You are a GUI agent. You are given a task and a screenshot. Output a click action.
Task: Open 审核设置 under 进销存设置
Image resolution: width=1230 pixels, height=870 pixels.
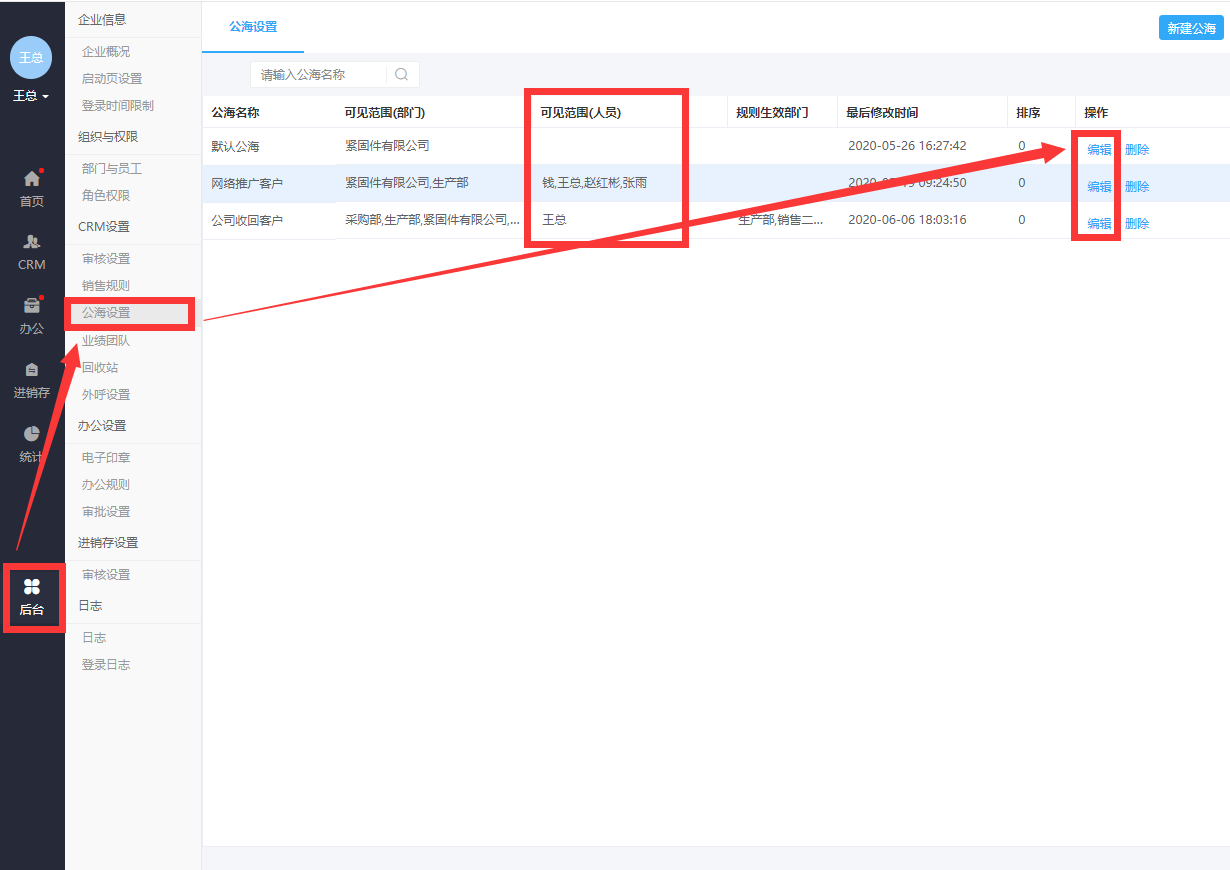106,574
